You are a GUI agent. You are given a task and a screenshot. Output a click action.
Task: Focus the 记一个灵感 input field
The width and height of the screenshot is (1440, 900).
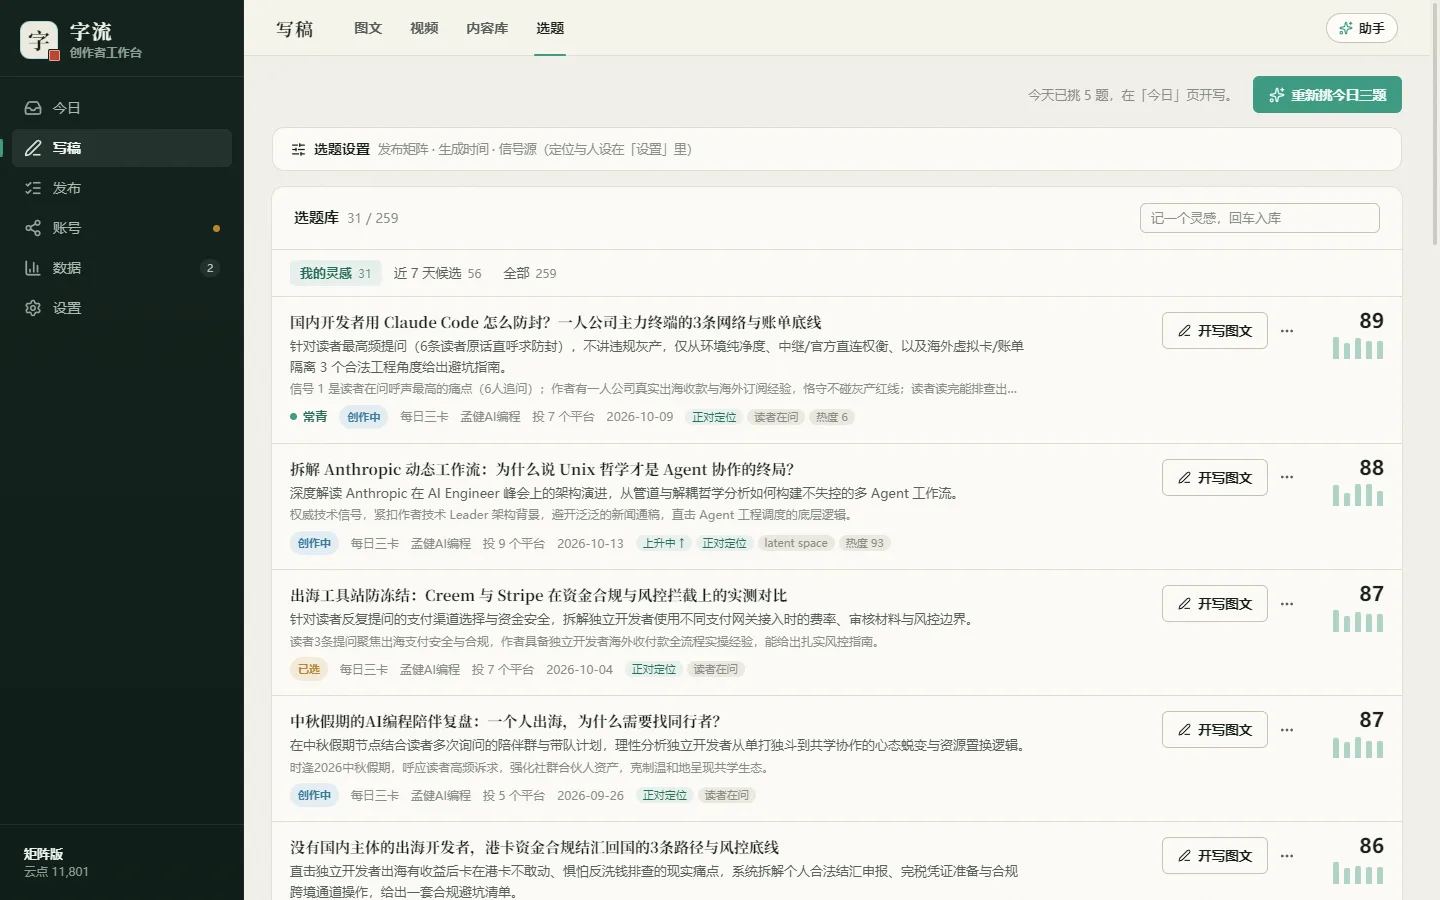tap(1260, 218)
